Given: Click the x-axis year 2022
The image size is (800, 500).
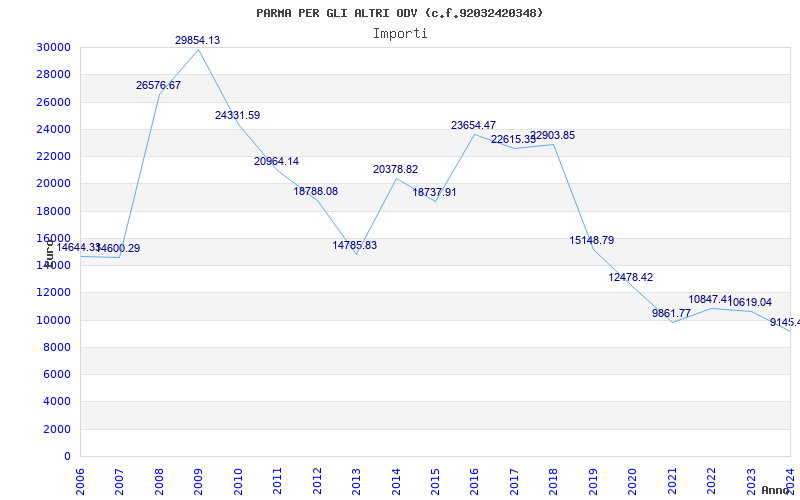Looking at the screenshot, I should click(711, 481).
